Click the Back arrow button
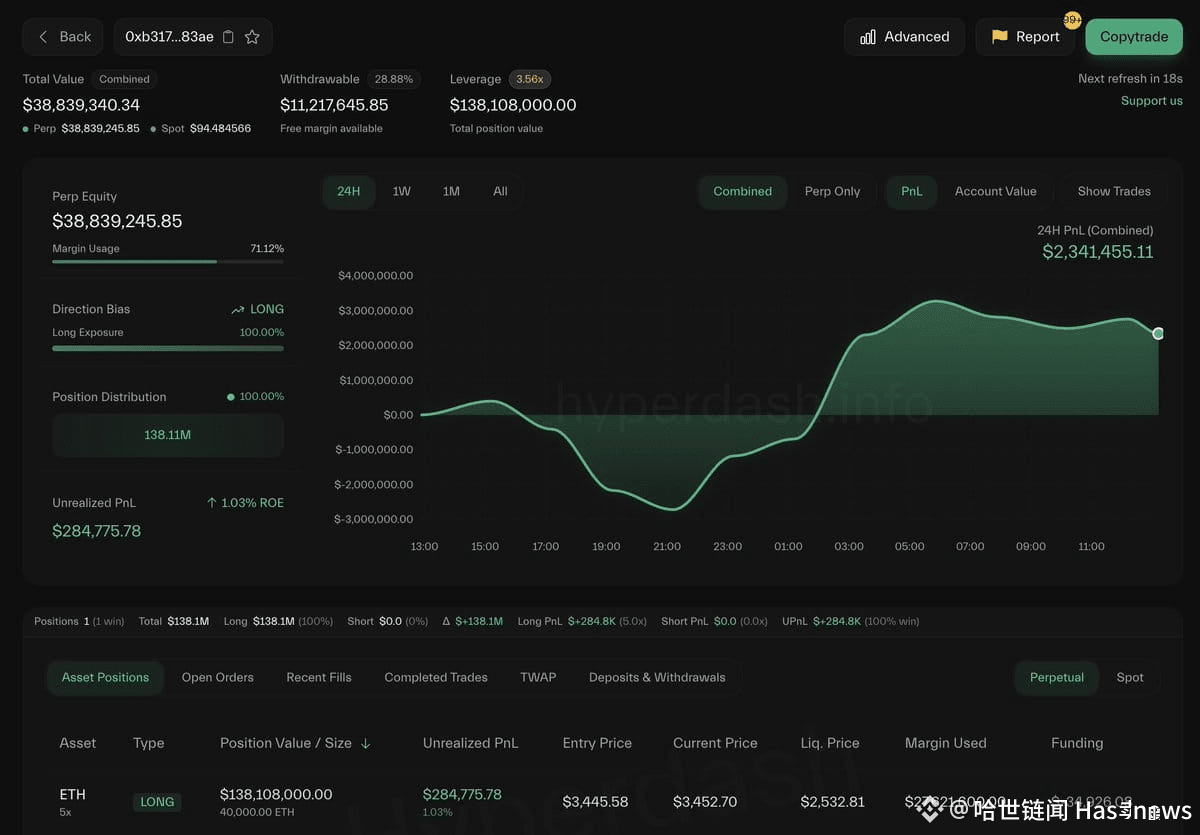Image resolution: width=1200 pixels, height=835 pixels. [x=64, y=37]
